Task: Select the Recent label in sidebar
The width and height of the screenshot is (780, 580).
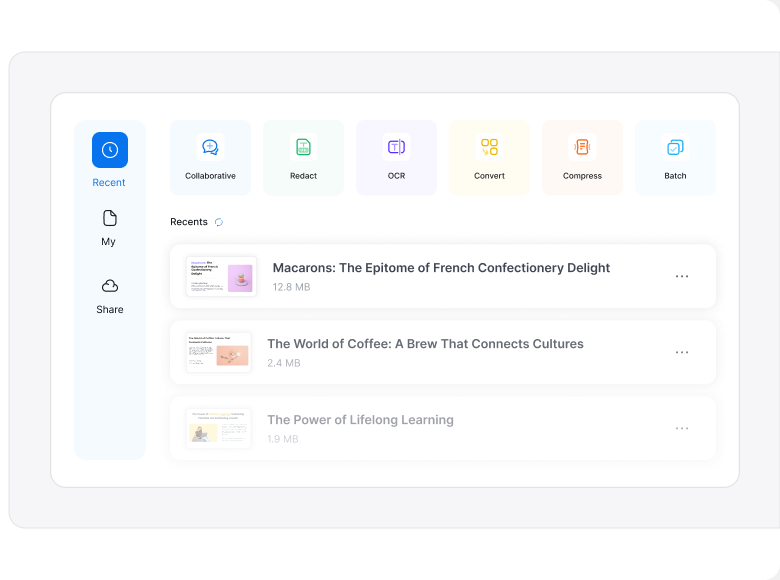Action: (109, 183)
